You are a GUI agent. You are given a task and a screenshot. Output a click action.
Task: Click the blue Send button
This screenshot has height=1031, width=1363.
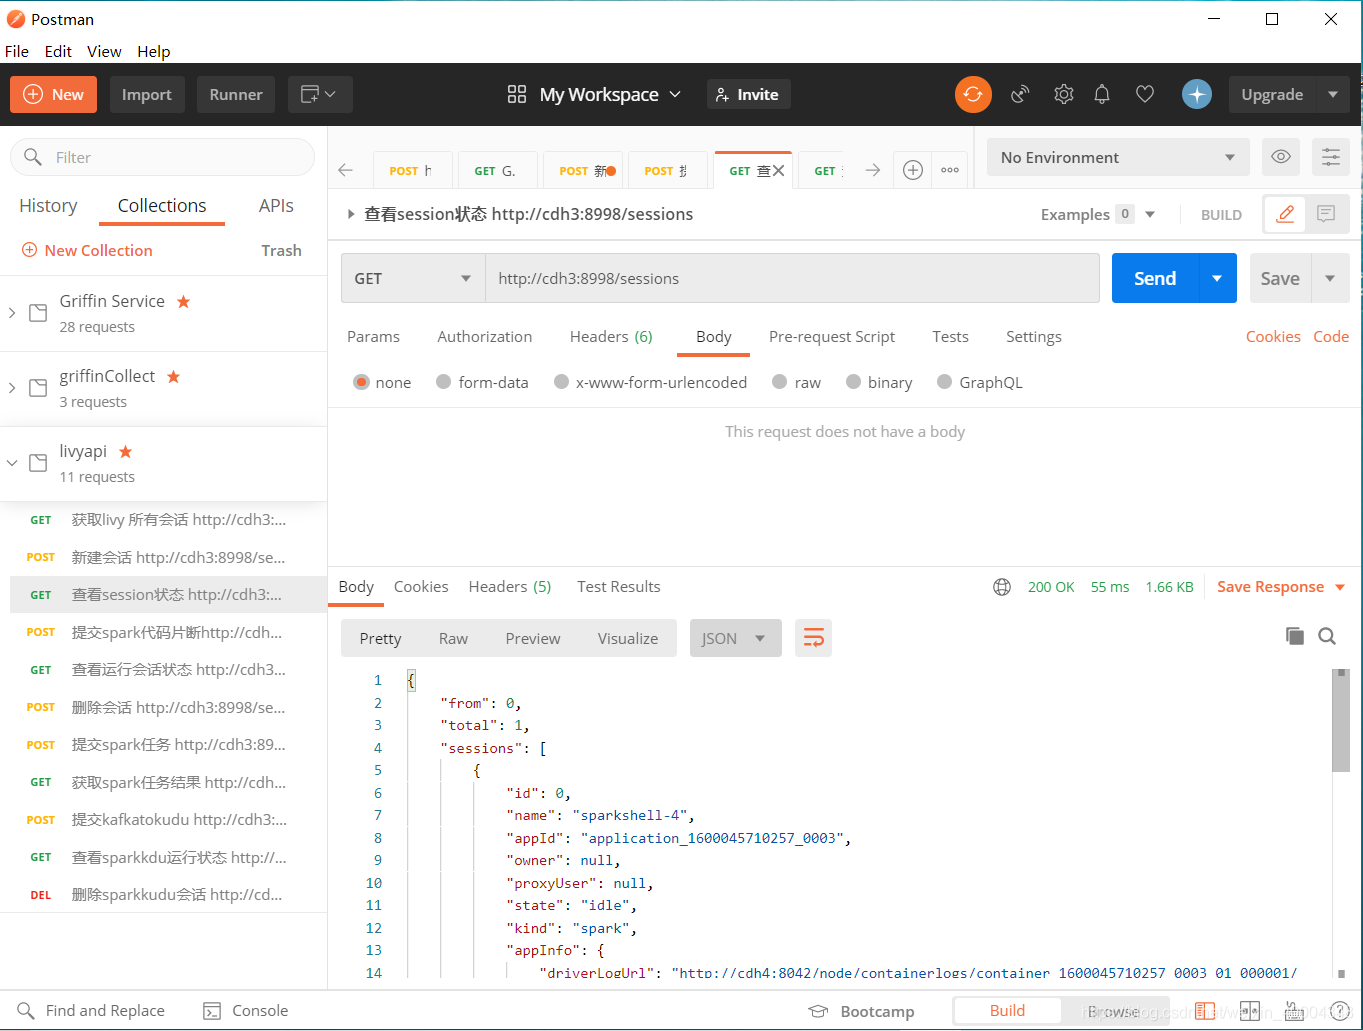click(x=1155, y=278)
